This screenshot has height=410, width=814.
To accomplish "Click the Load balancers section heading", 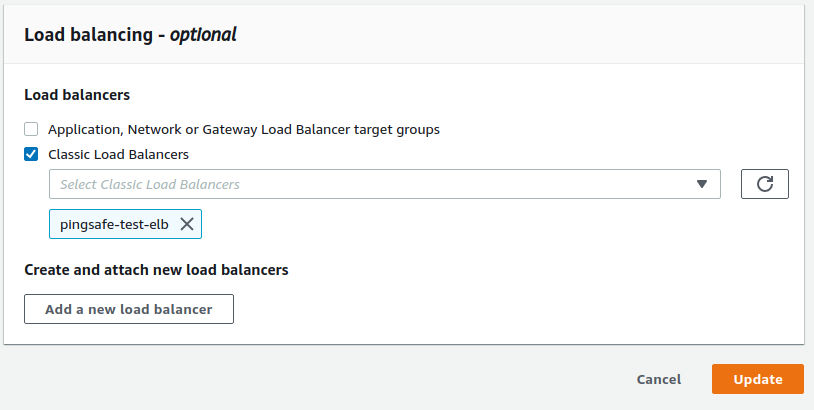I will (77, 95).
